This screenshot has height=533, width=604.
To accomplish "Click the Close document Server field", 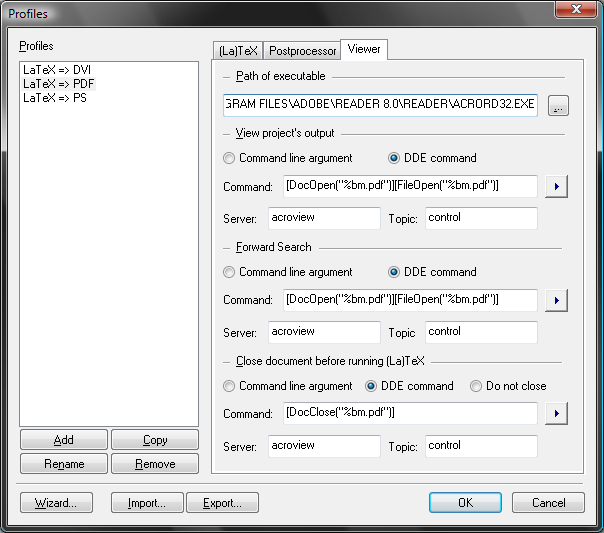I will coord(324,446).
